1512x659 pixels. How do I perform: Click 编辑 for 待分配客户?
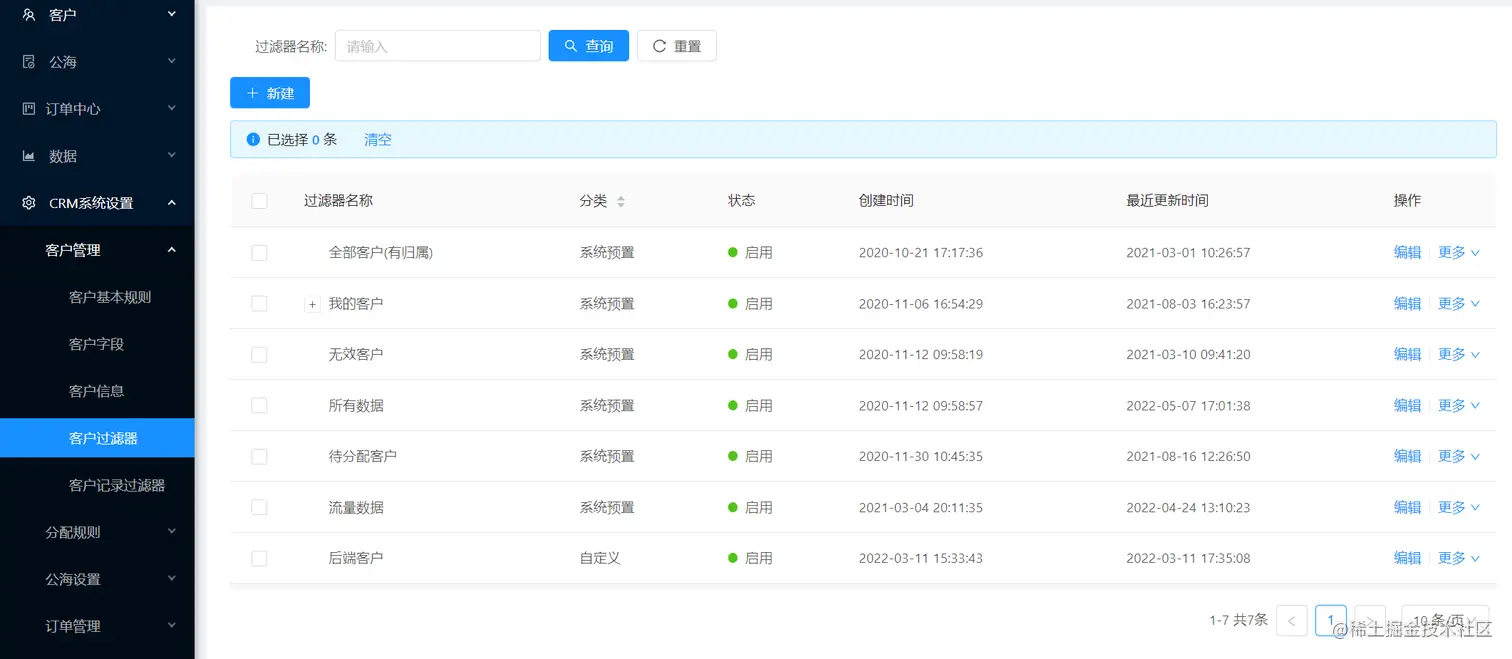click(1408, 456)
